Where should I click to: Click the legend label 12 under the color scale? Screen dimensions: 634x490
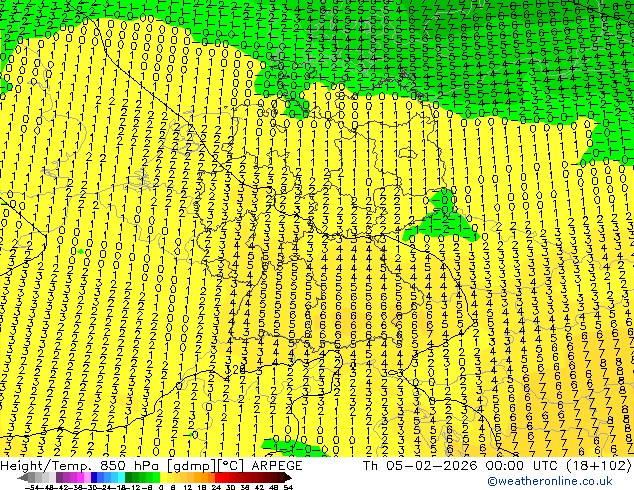[188, 488]
